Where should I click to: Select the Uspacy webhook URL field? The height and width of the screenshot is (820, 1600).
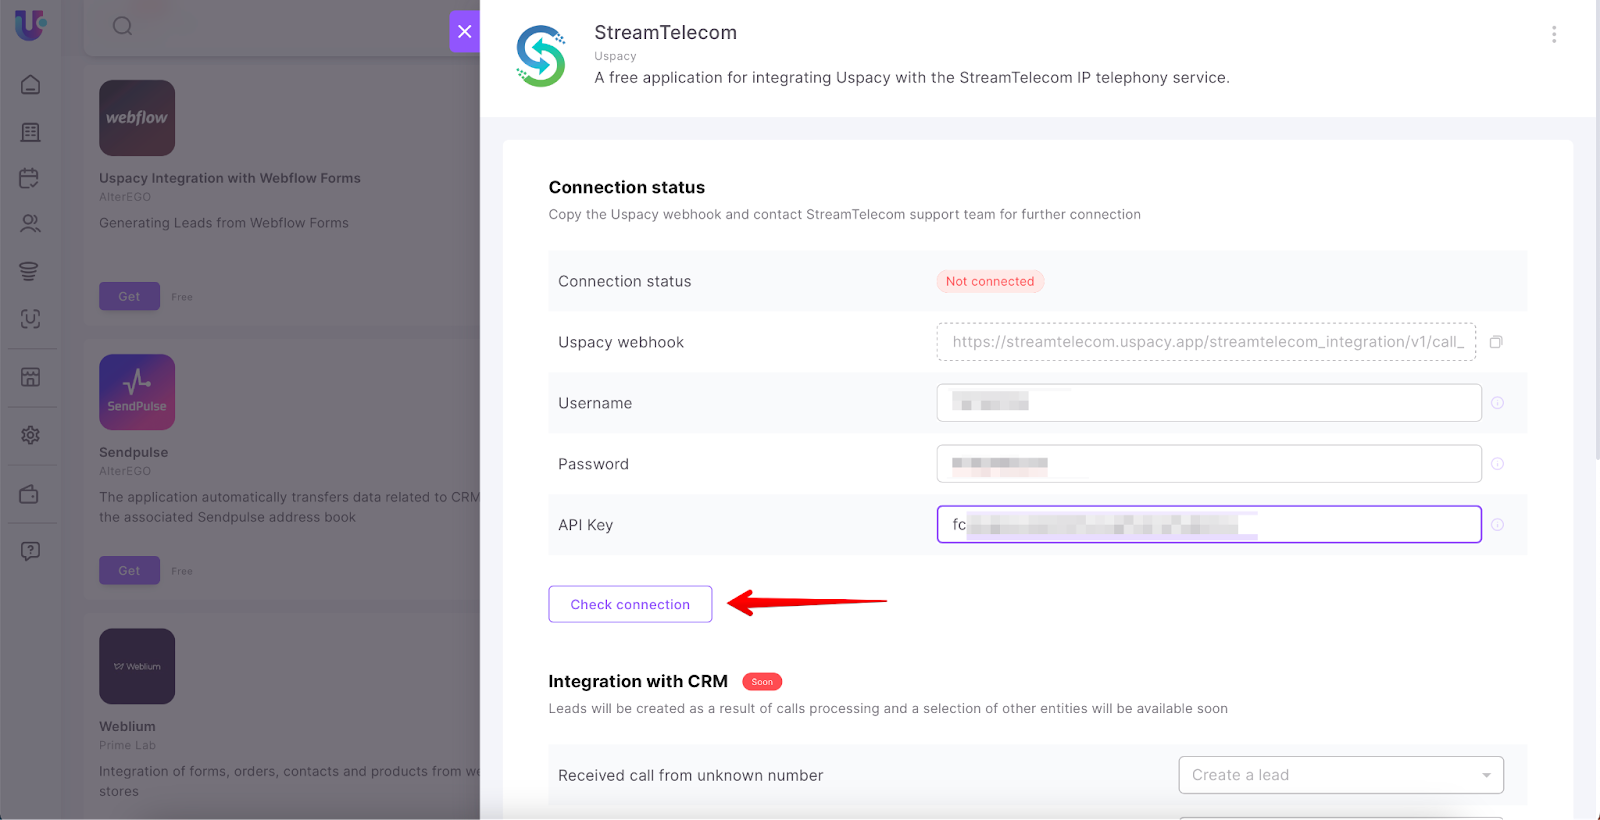pyautogui.click(x=1206, y=342)
